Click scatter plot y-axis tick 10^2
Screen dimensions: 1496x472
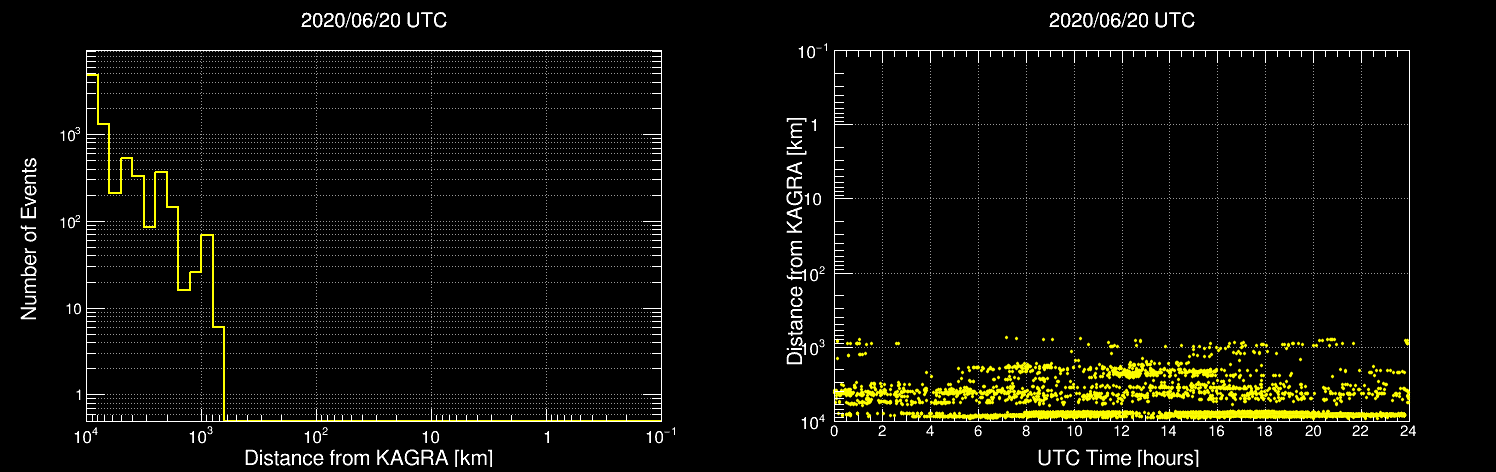815,272
